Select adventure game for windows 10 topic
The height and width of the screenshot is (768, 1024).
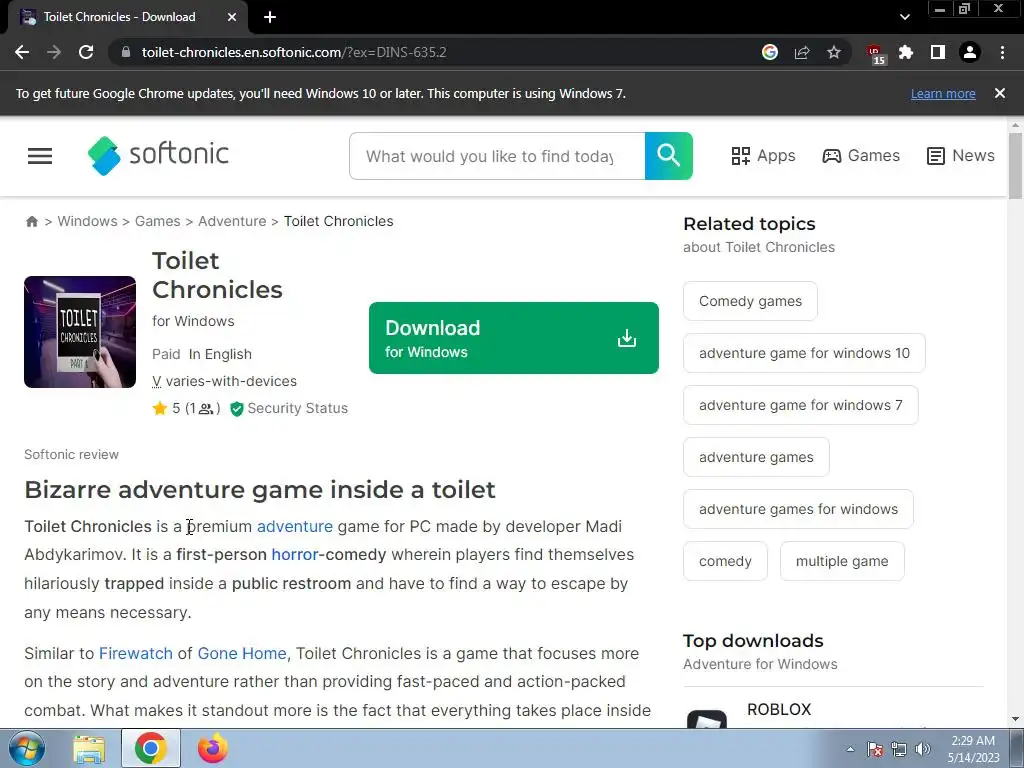coord(805,353)
